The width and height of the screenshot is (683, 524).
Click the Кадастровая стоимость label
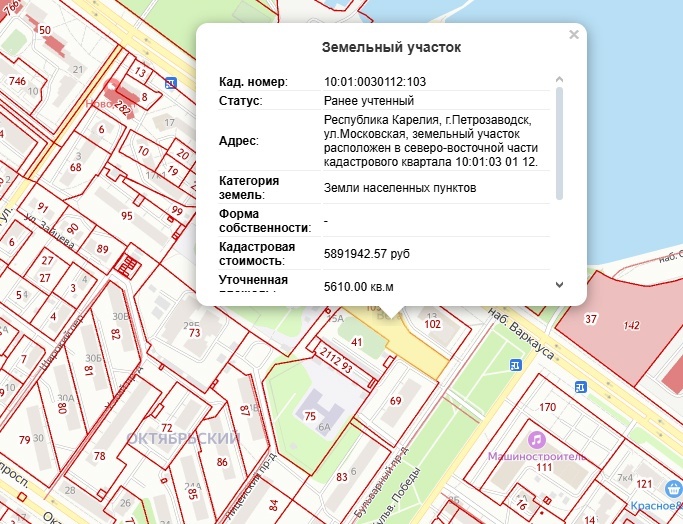point(257,254)
